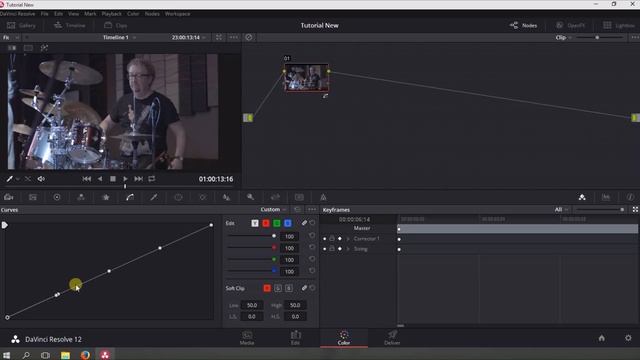Toggle loop playback
This screenshot has width=640, height=360.
(151, 179)
